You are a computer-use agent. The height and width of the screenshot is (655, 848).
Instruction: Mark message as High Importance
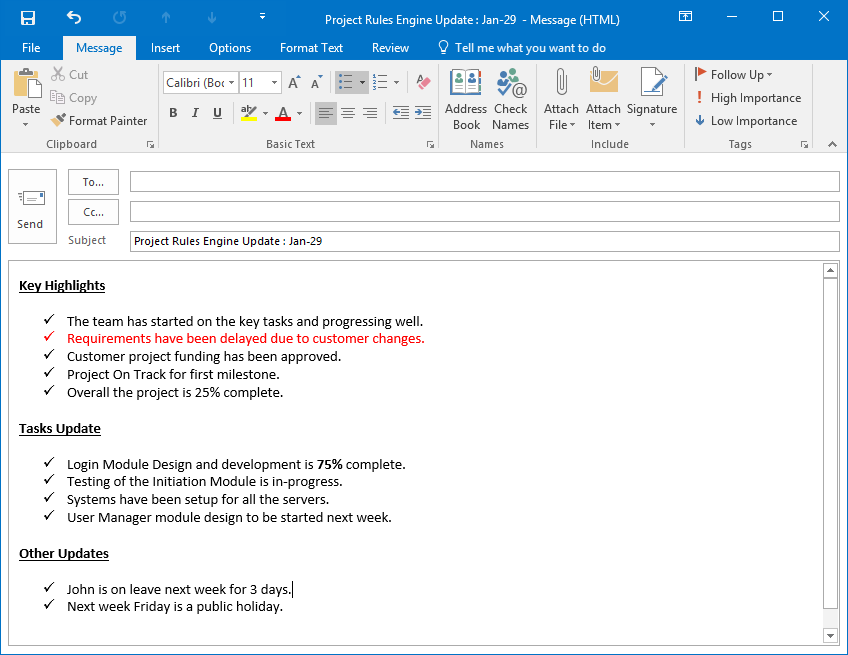point(748,98)
